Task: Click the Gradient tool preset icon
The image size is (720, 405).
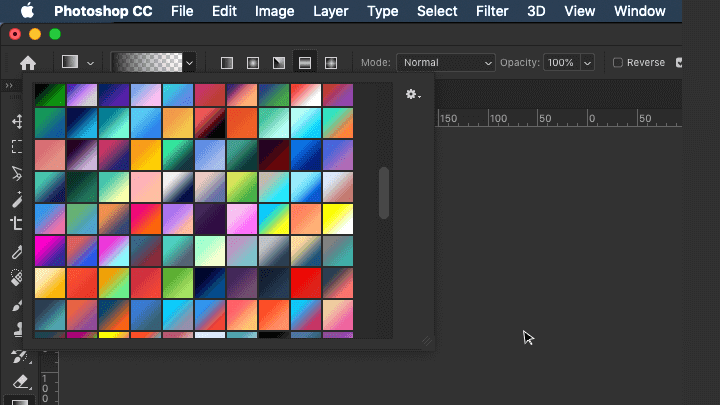Action: coord(70,62)
